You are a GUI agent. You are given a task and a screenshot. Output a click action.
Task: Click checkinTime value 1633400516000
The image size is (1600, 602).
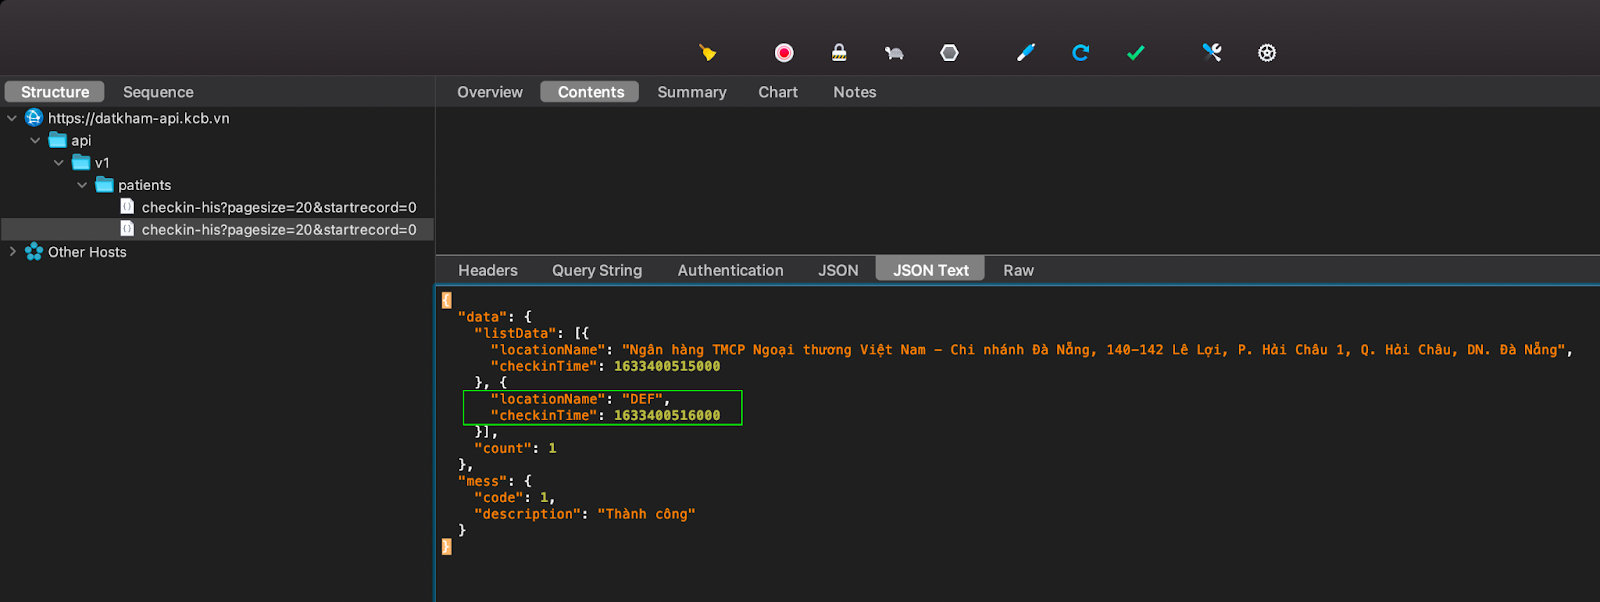pyautogui.click(x=667, y=415)
